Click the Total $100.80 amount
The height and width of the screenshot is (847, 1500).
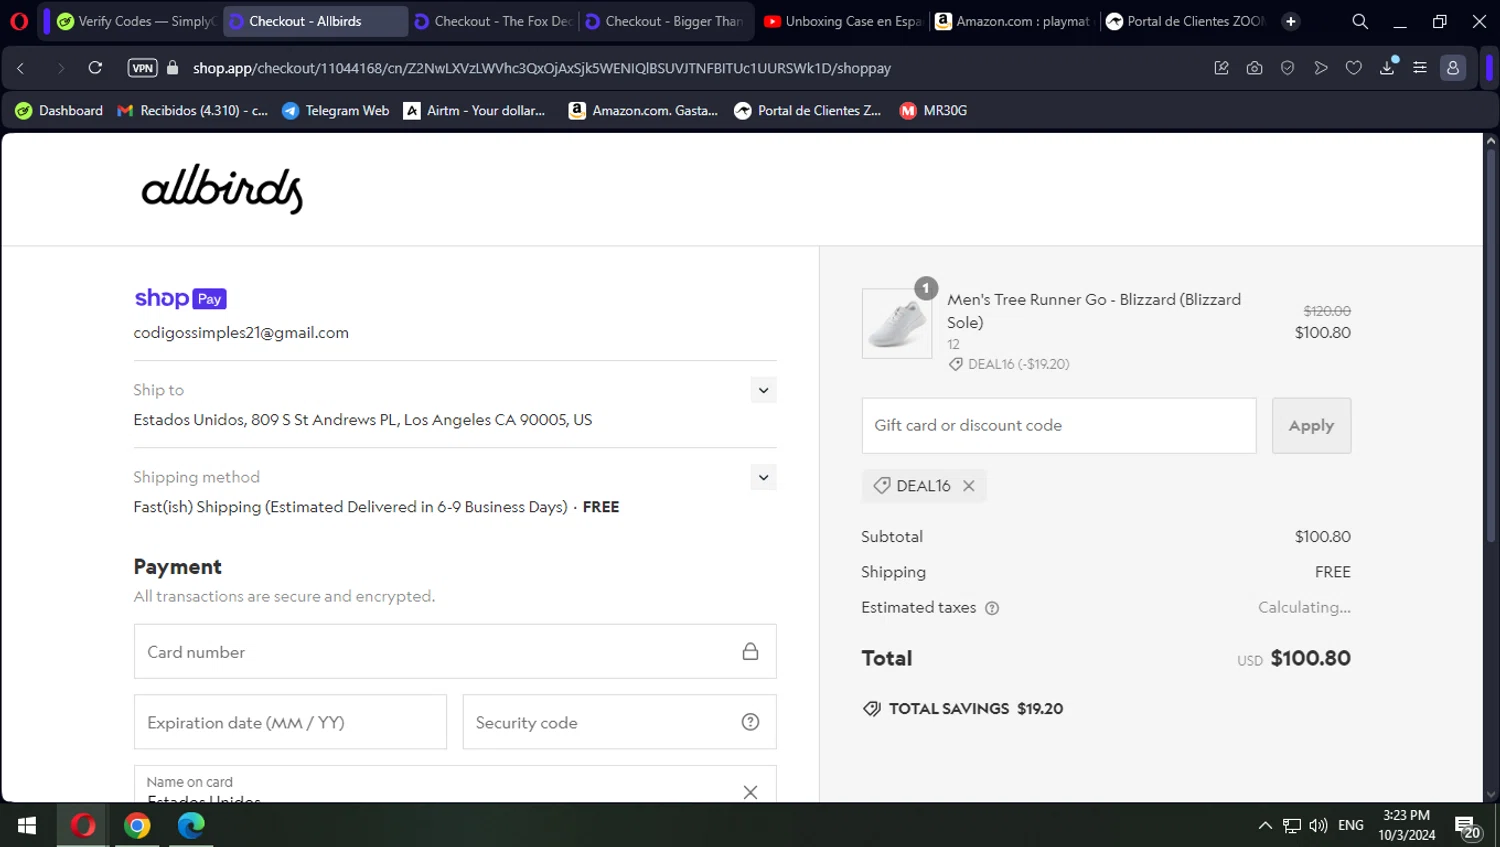point(1310,658)
